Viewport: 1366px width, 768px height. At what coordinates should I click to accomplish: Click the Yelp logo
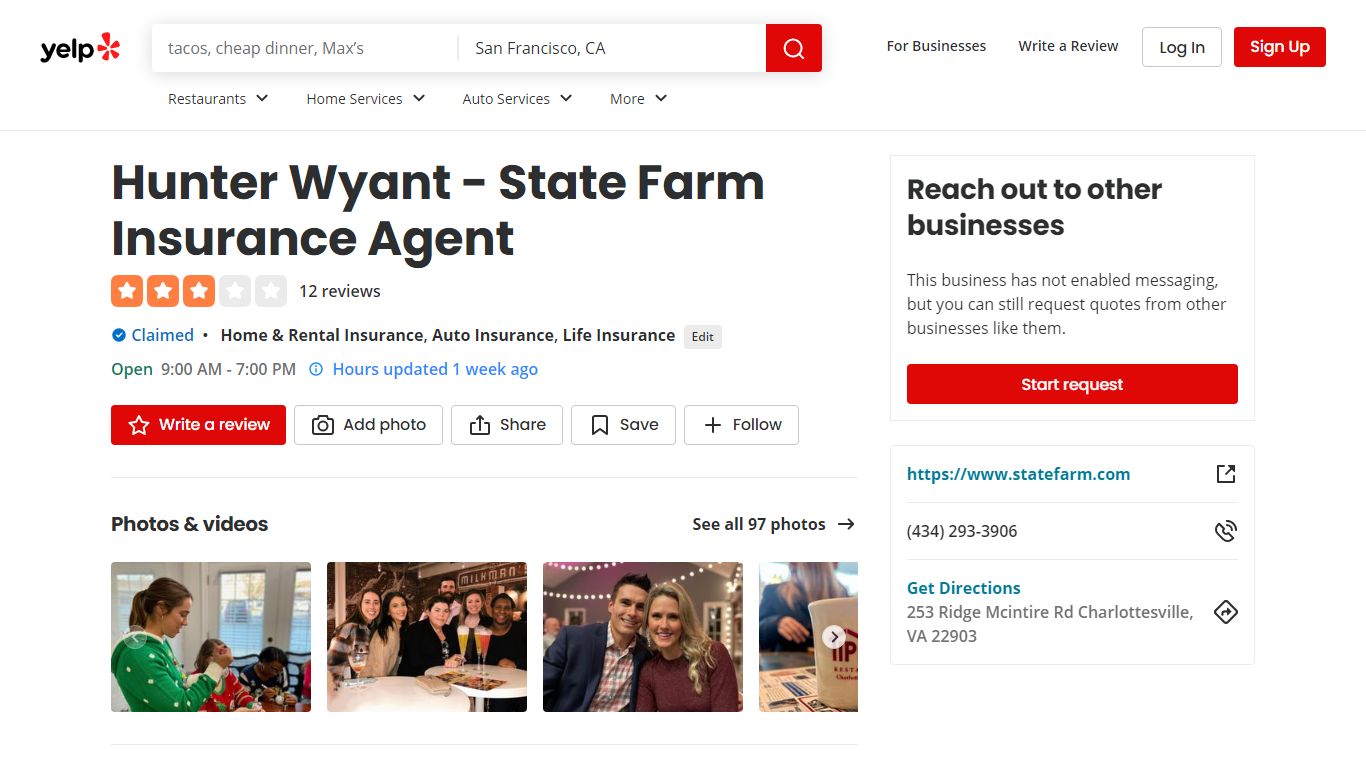[x=80, y=48]
